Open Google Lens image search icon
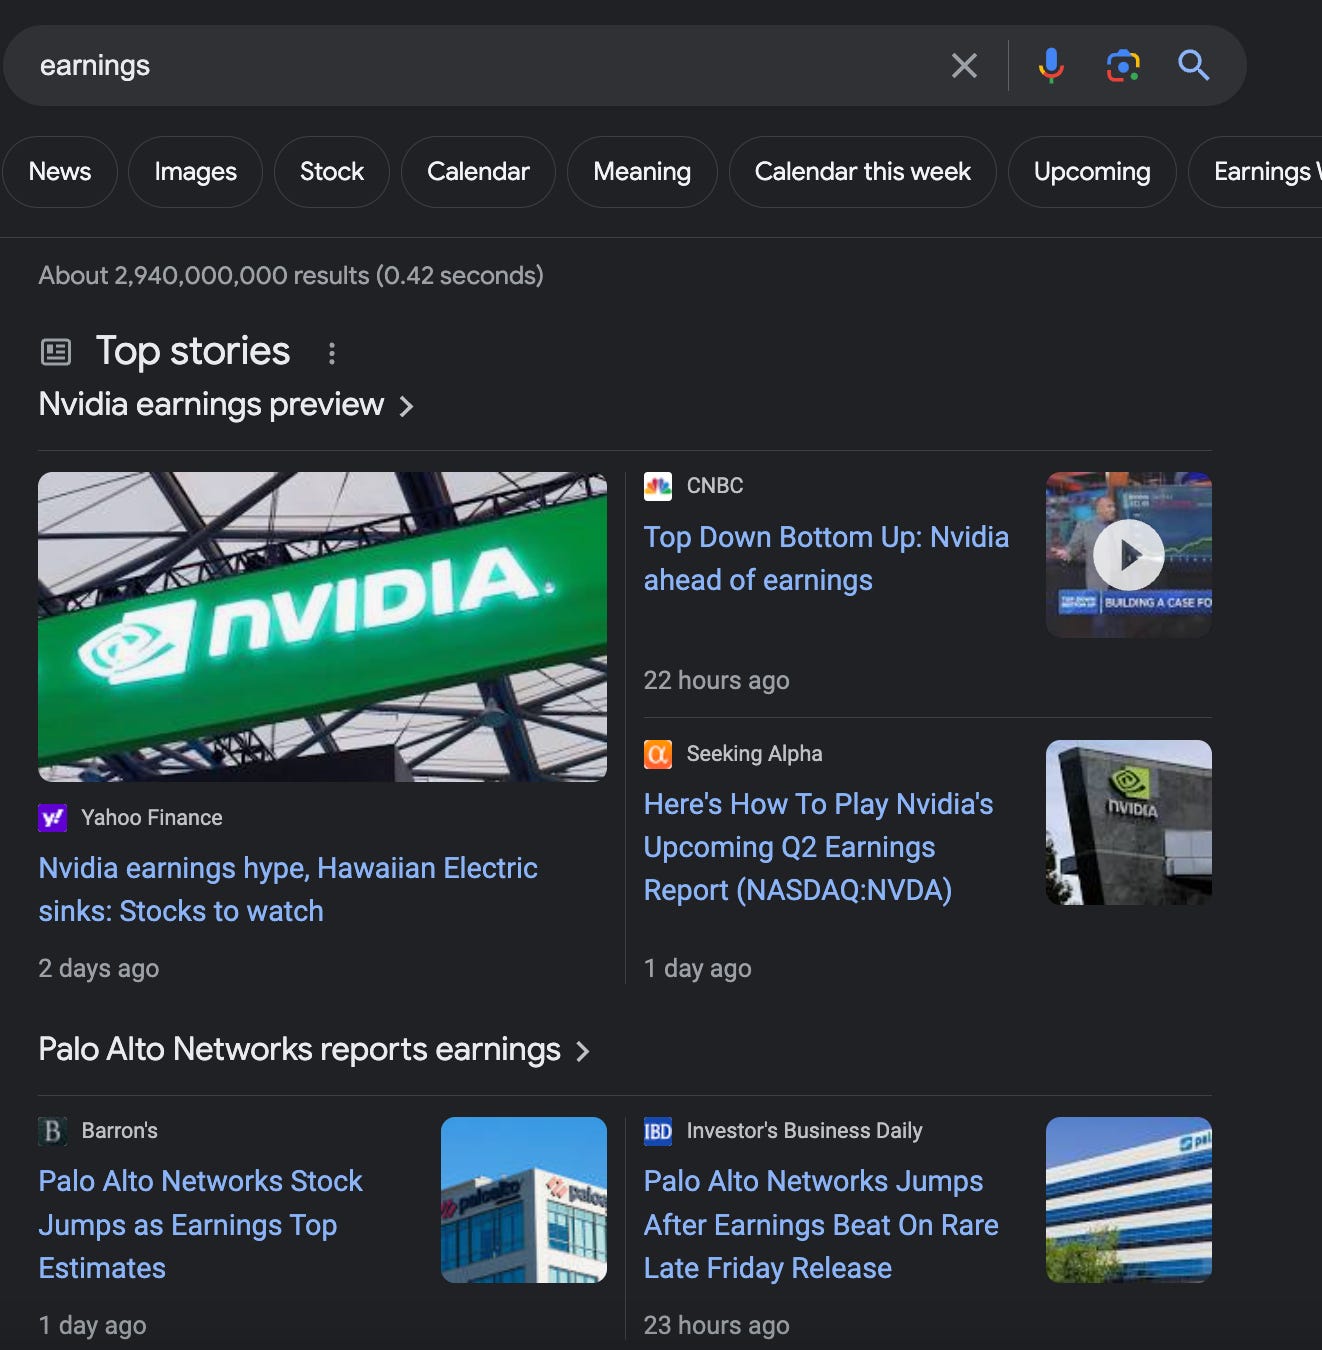 1123,66
